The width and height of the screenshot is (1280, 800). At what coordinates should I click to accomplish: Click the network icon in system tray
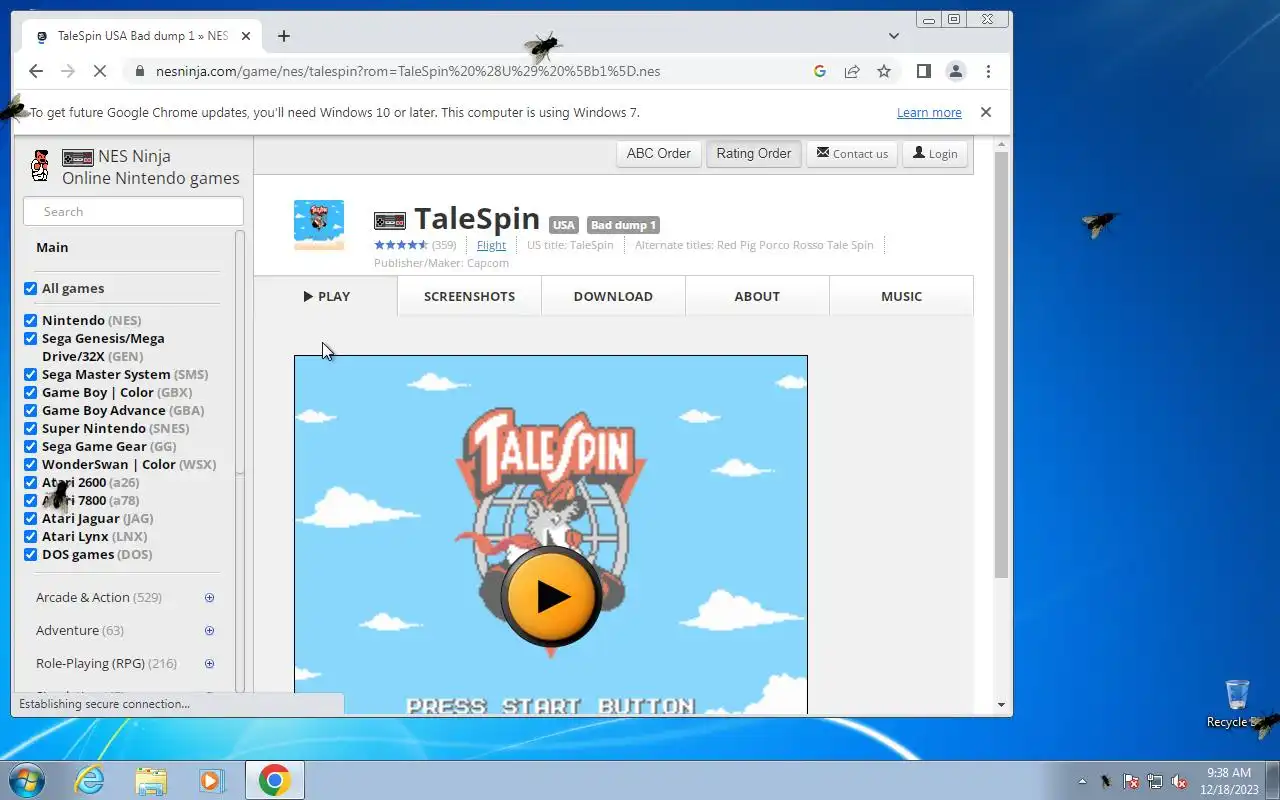coord(1155,781)
